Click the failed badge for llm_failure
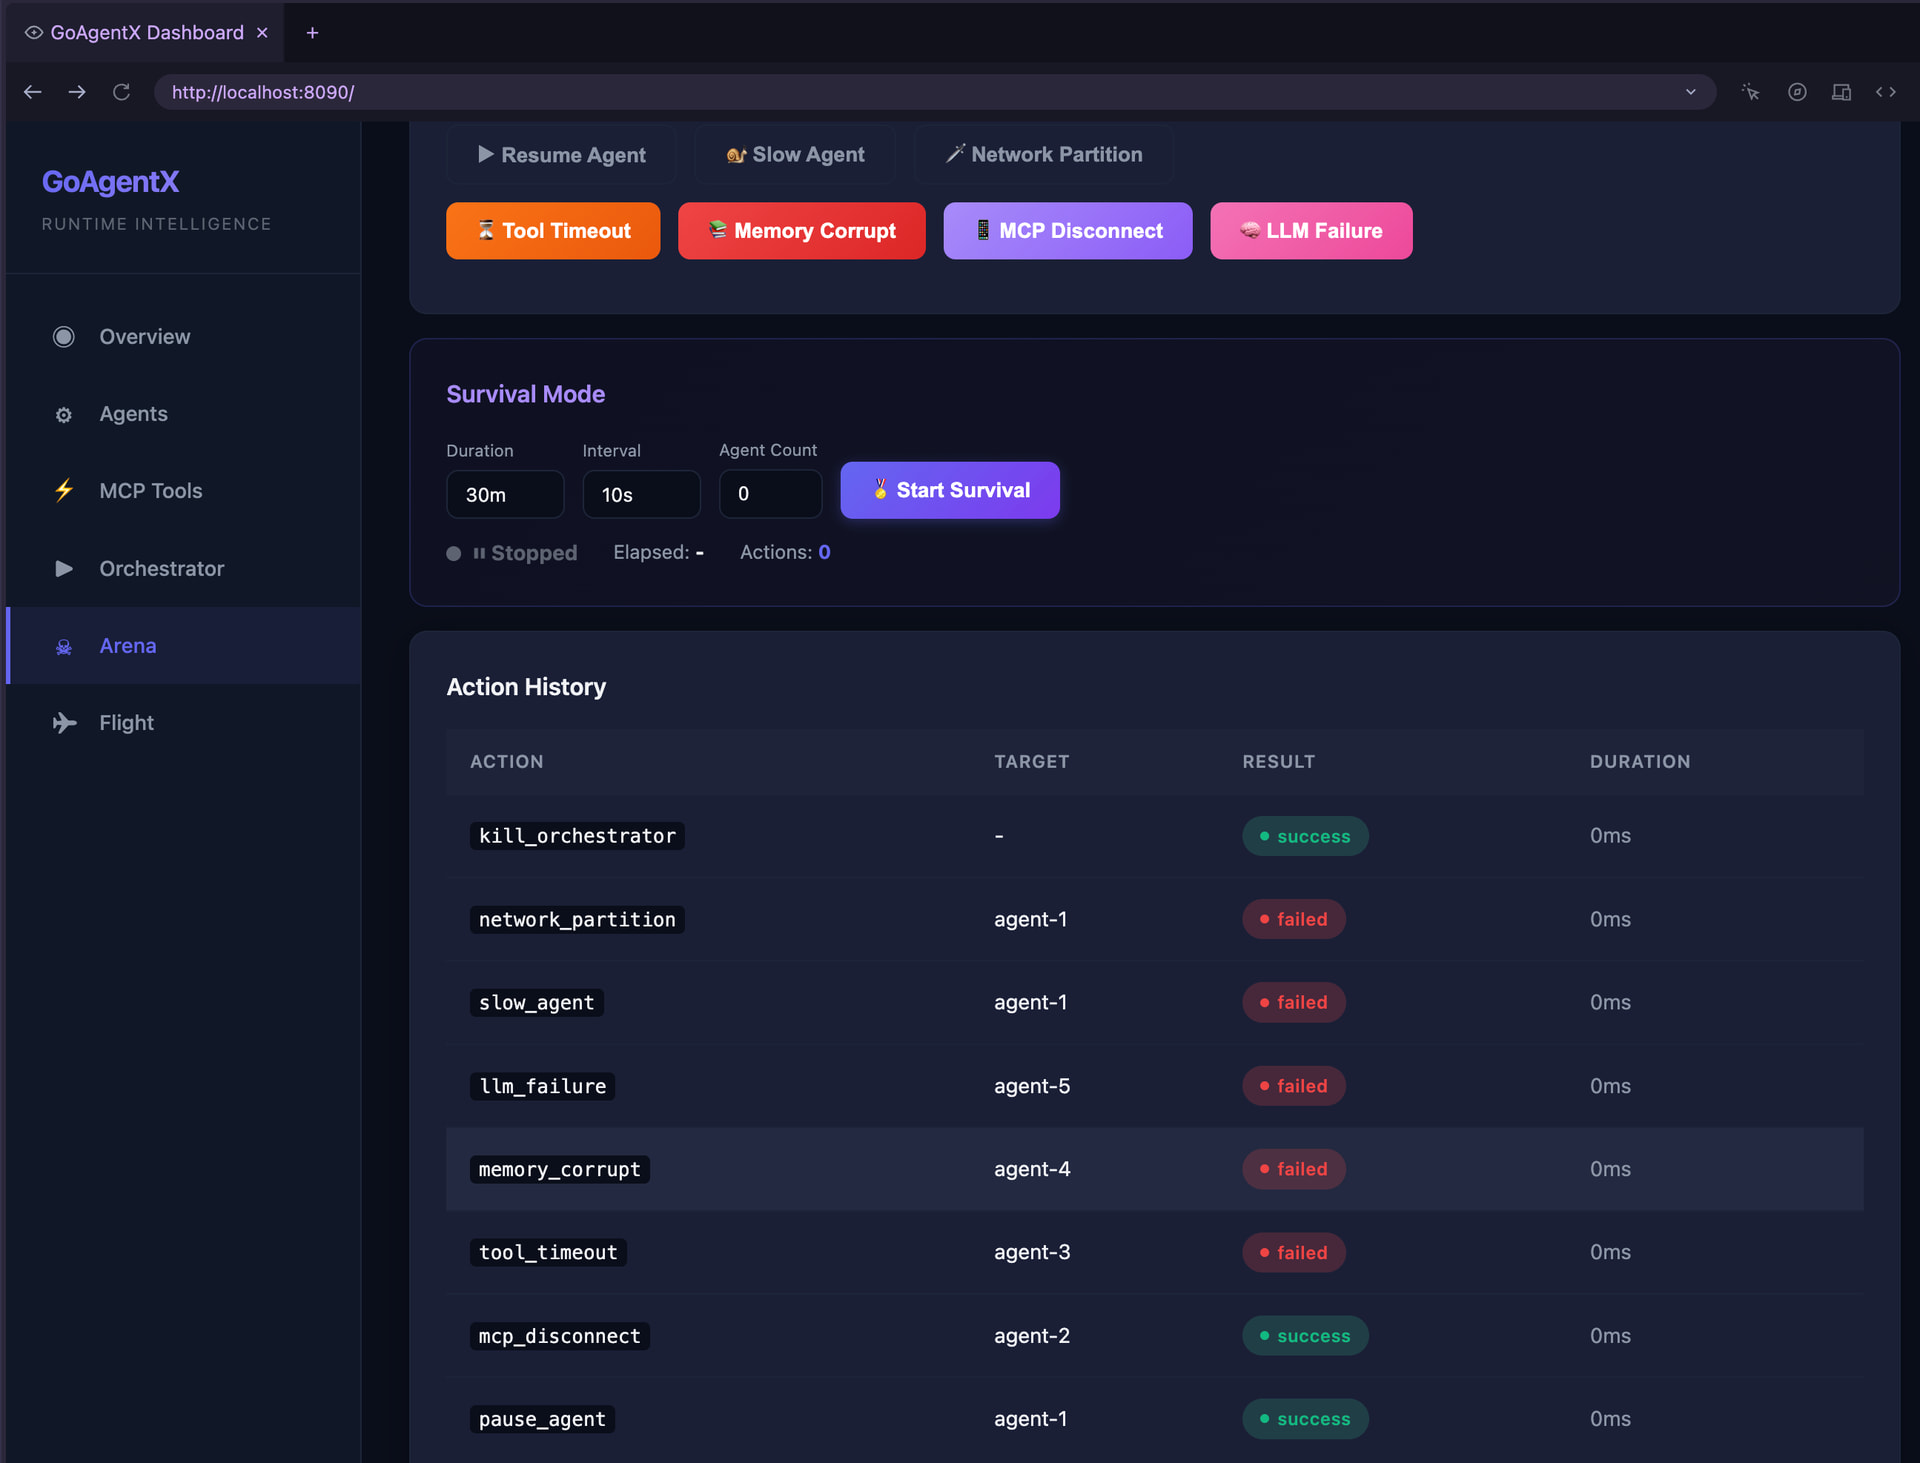 click(1294, 1086)
